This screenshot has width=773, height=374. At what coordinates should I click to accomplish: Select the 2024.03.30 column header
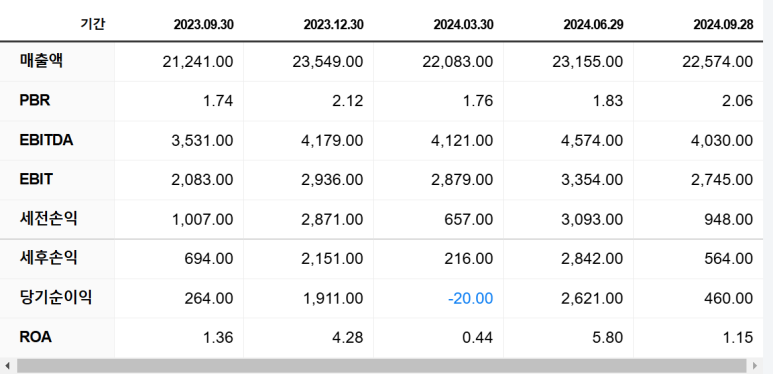pos(463,25)
